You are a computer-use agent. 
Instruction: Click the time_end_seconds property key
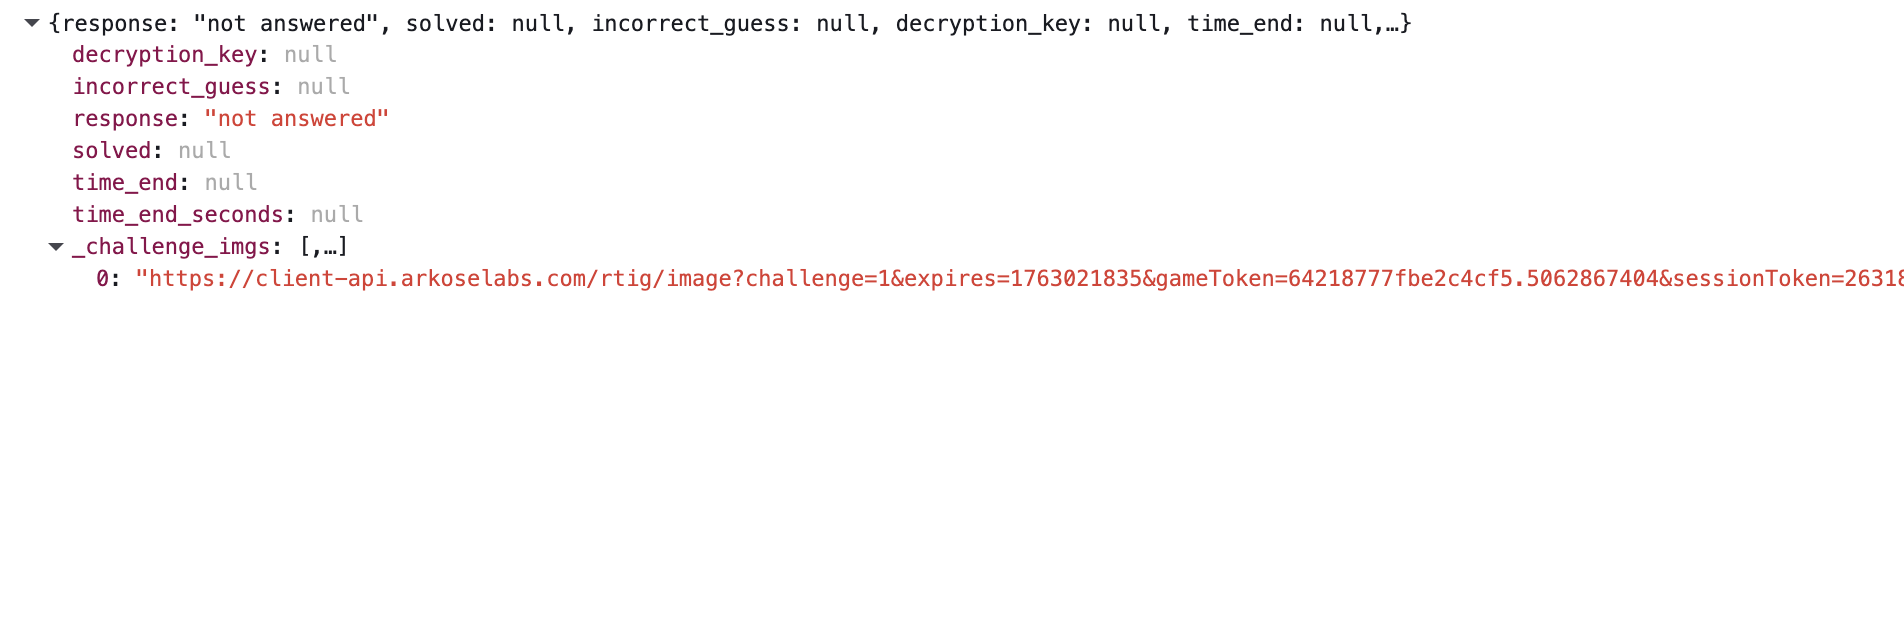tap(178, 215)
